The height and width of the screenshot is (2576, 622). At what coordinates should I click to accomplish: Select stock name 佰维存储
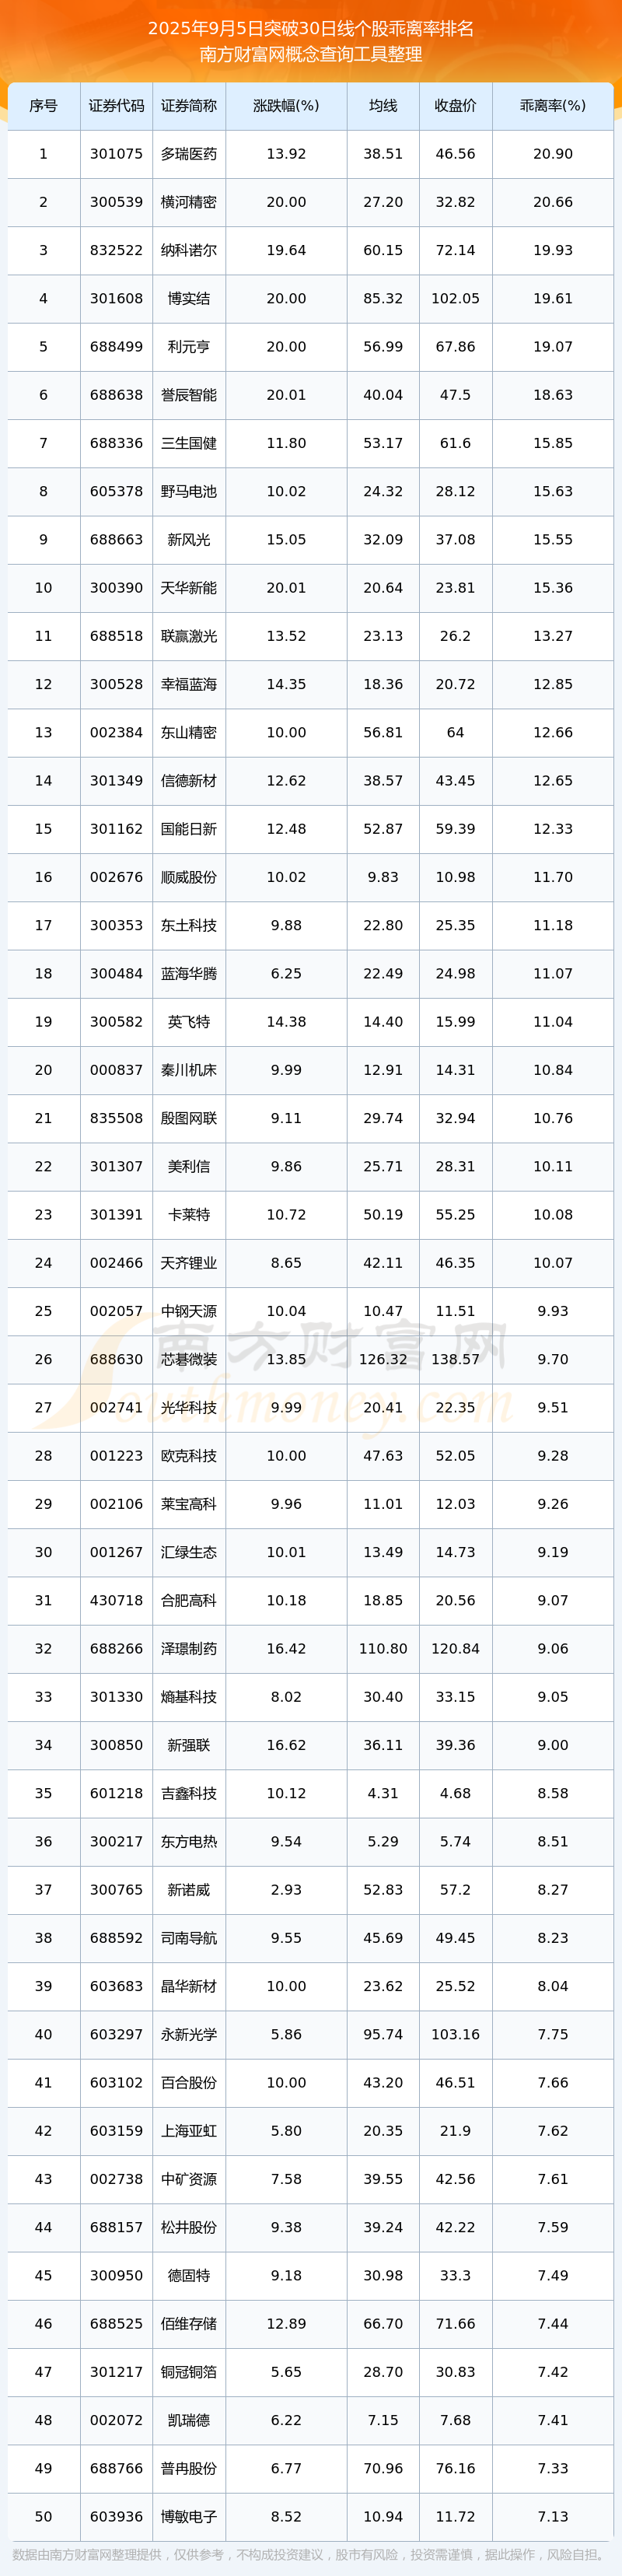click(x=189, y=2324)
